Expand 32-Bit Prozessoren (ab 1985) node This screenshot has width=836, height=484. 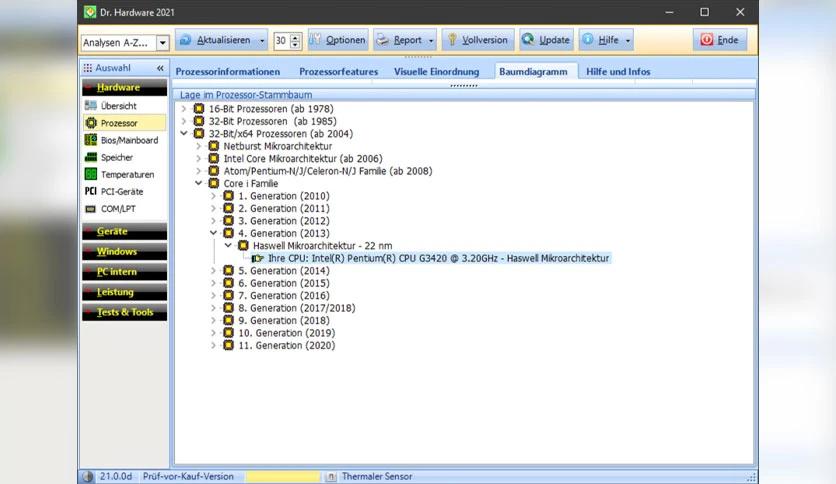(184, 121)
